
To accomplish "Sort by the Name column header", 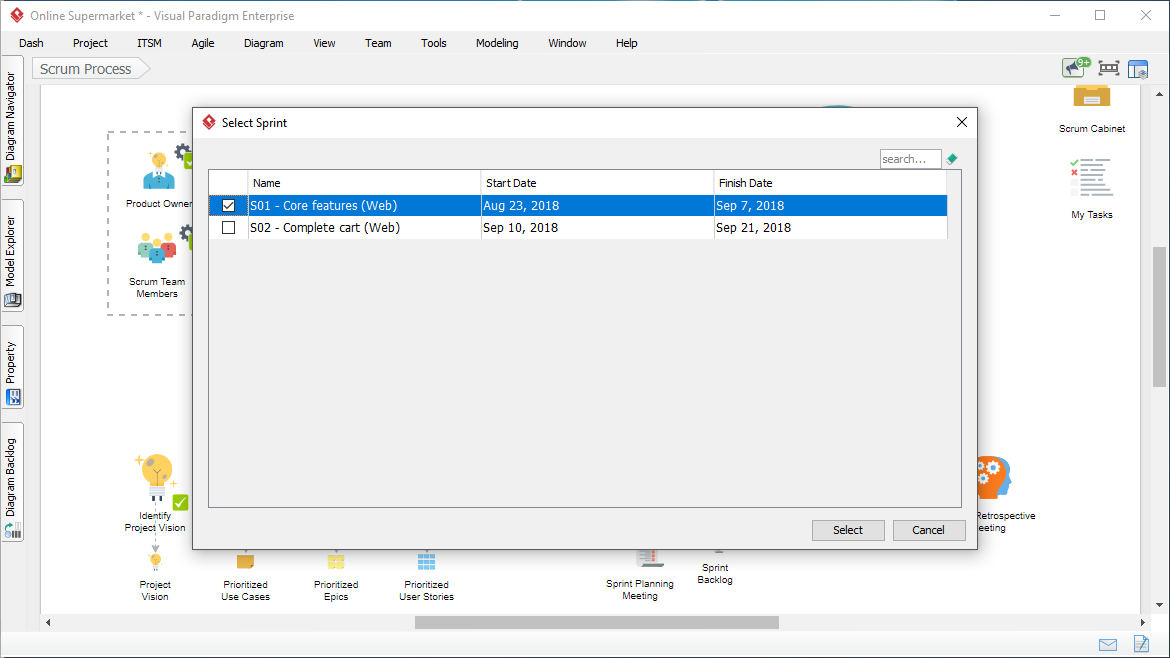I will [364, 183].
